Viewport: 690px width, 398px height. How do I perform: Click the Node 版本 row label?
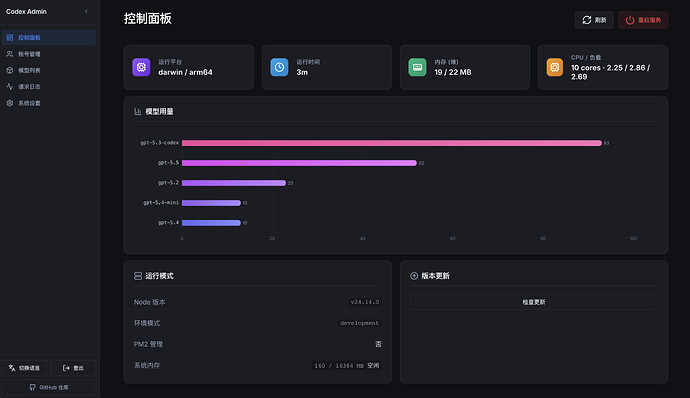click(150, 302)
